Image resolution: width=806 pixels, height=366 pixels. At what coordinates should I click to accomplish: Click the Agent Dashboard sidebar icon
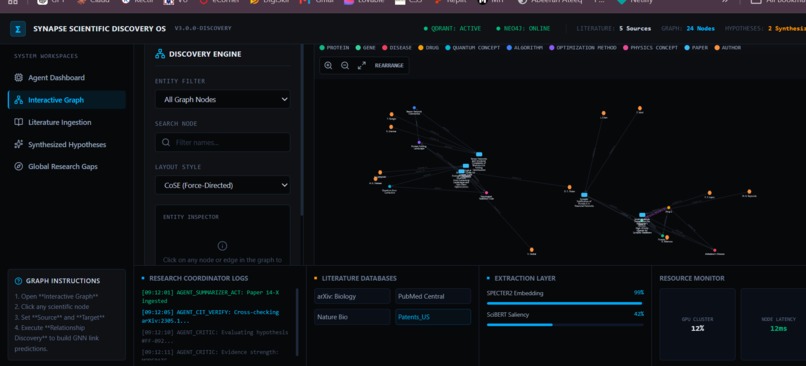19,78
